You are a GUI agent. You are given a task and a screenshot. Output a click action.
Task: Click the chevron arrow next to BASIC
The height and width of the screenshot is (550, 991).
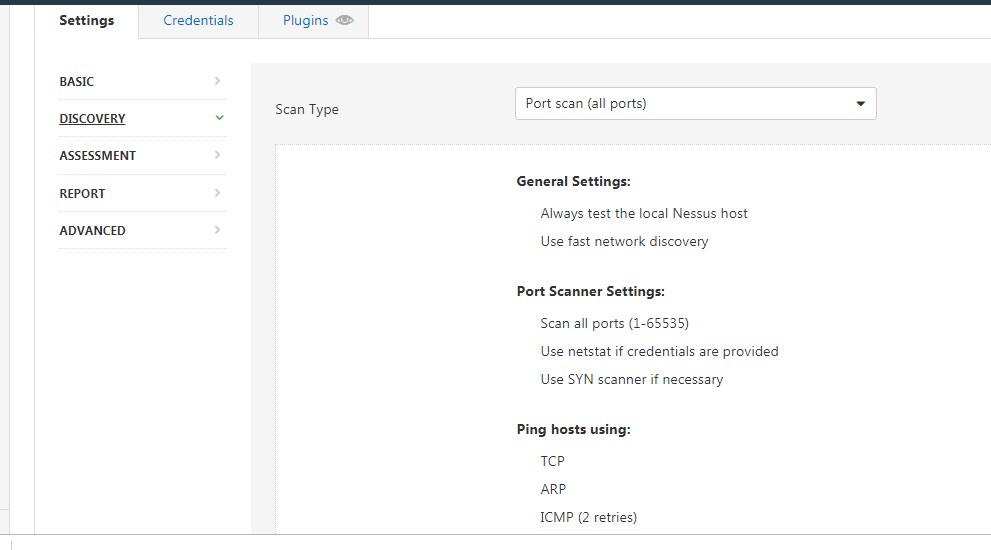coord(218,81)
